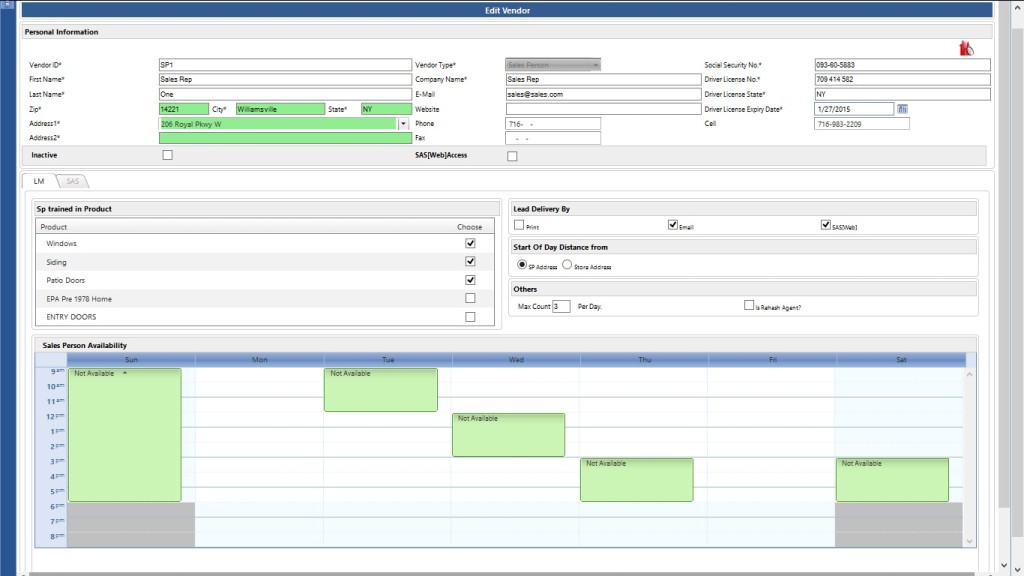Click the 12pm time label
The height and width of the screenshot is (576, 1024).
click(56, 416)
